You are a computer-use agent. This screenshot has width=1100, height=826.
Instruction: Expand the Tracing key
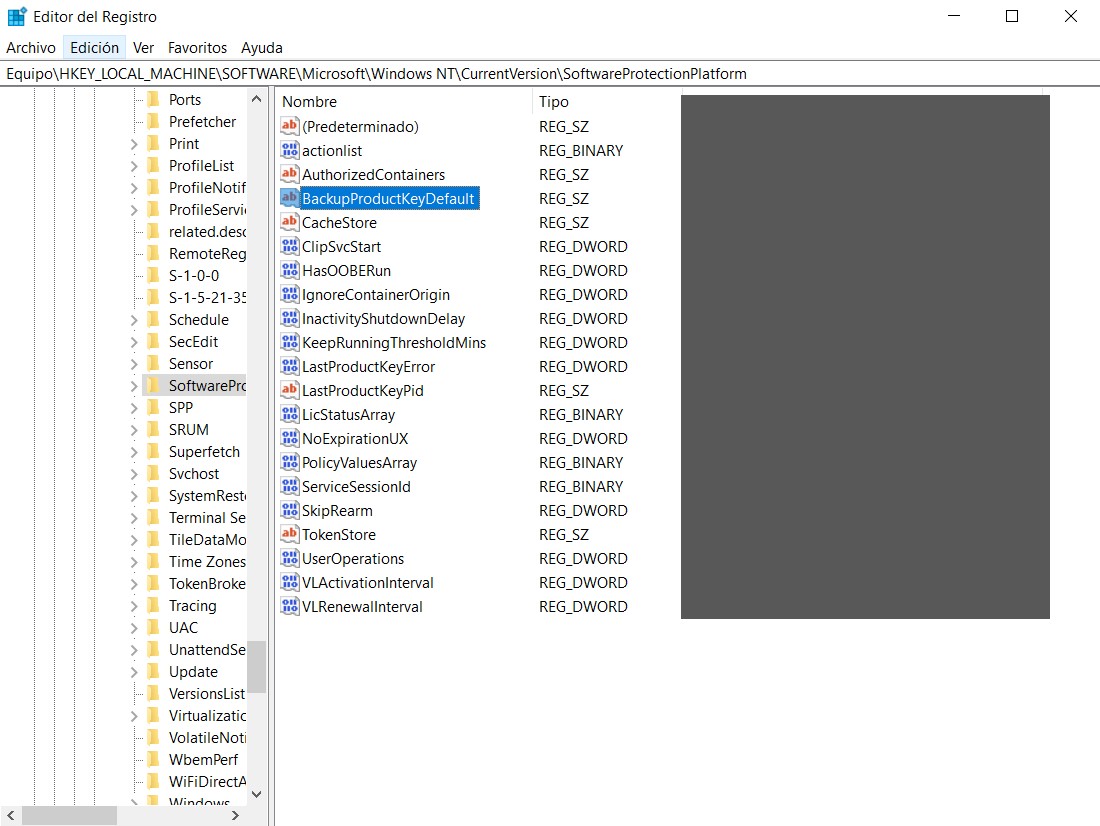click(134, 606)
